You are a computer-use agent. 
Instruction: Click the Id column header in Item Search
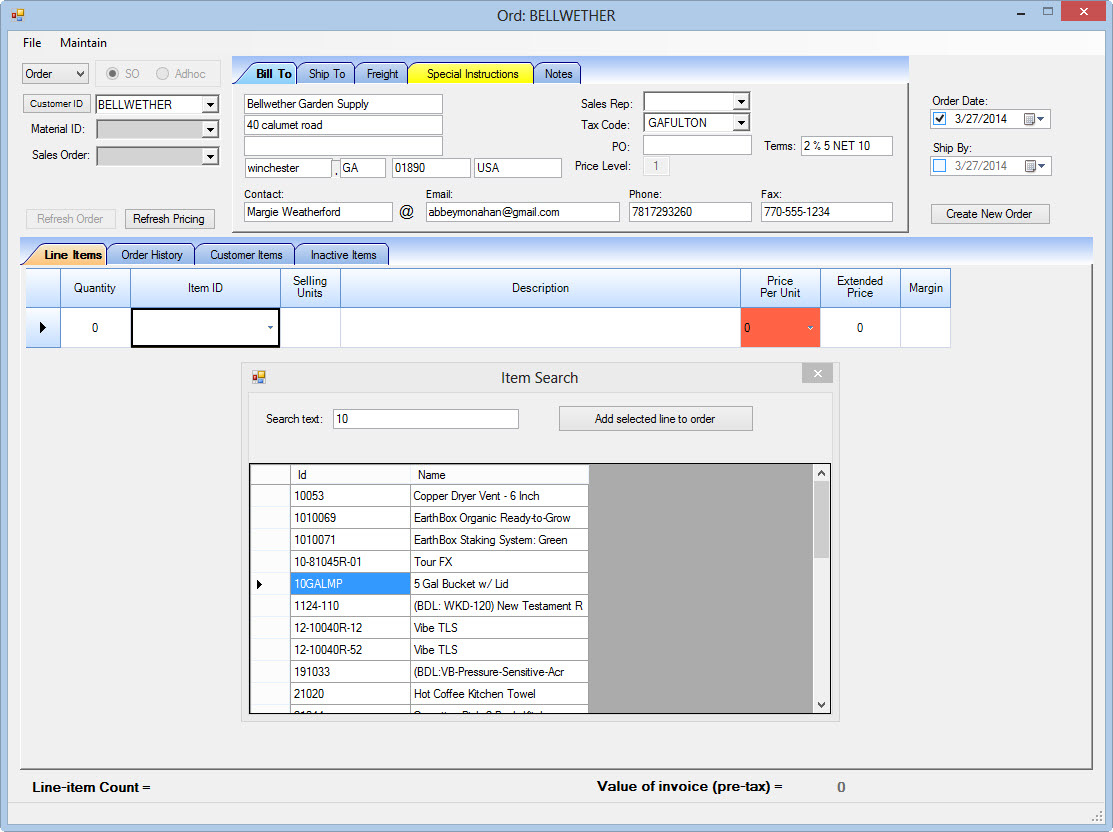pyautogui.click(x=350, y=475)
